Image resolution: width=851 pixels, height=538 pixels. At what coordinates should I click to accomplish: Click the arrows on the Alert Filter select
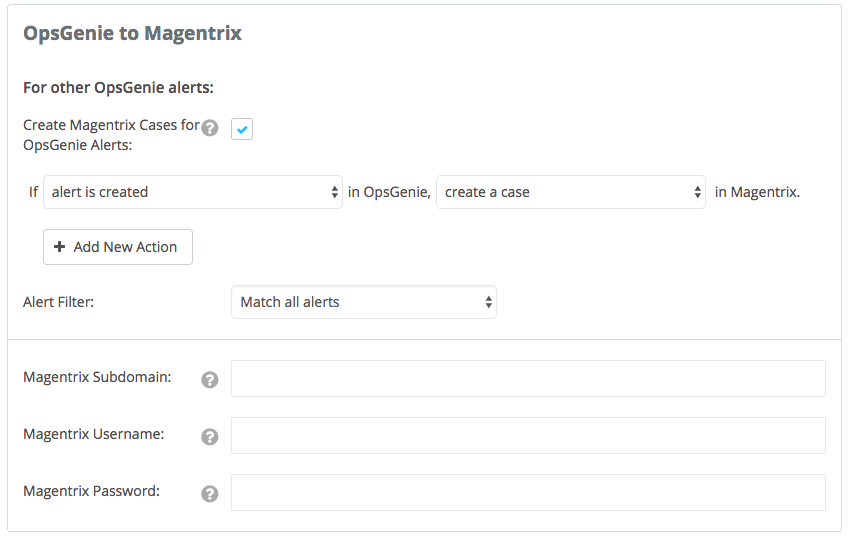[488, 302]
